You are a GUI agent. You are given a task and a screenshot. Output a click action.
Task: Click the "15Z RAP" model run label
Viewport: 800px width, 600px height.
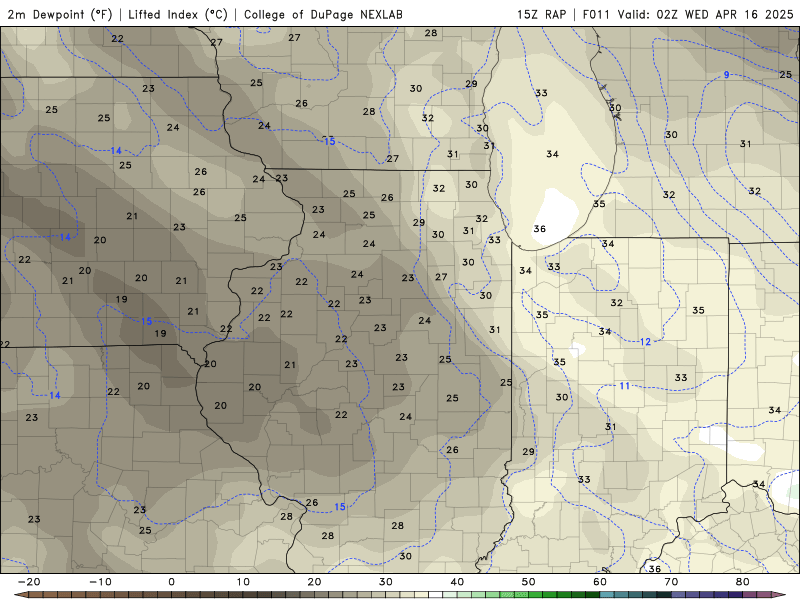point(541,14)
